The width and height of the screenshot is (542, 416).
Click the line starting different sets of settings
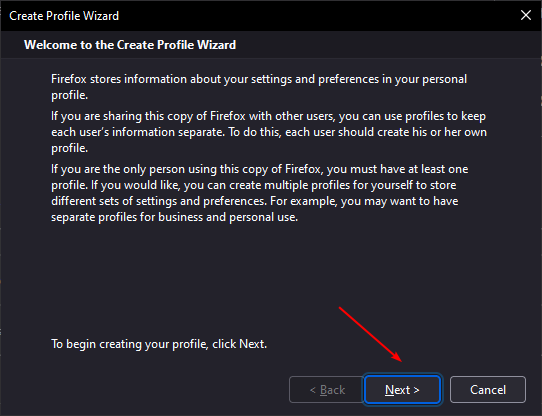tap(255, 201)
